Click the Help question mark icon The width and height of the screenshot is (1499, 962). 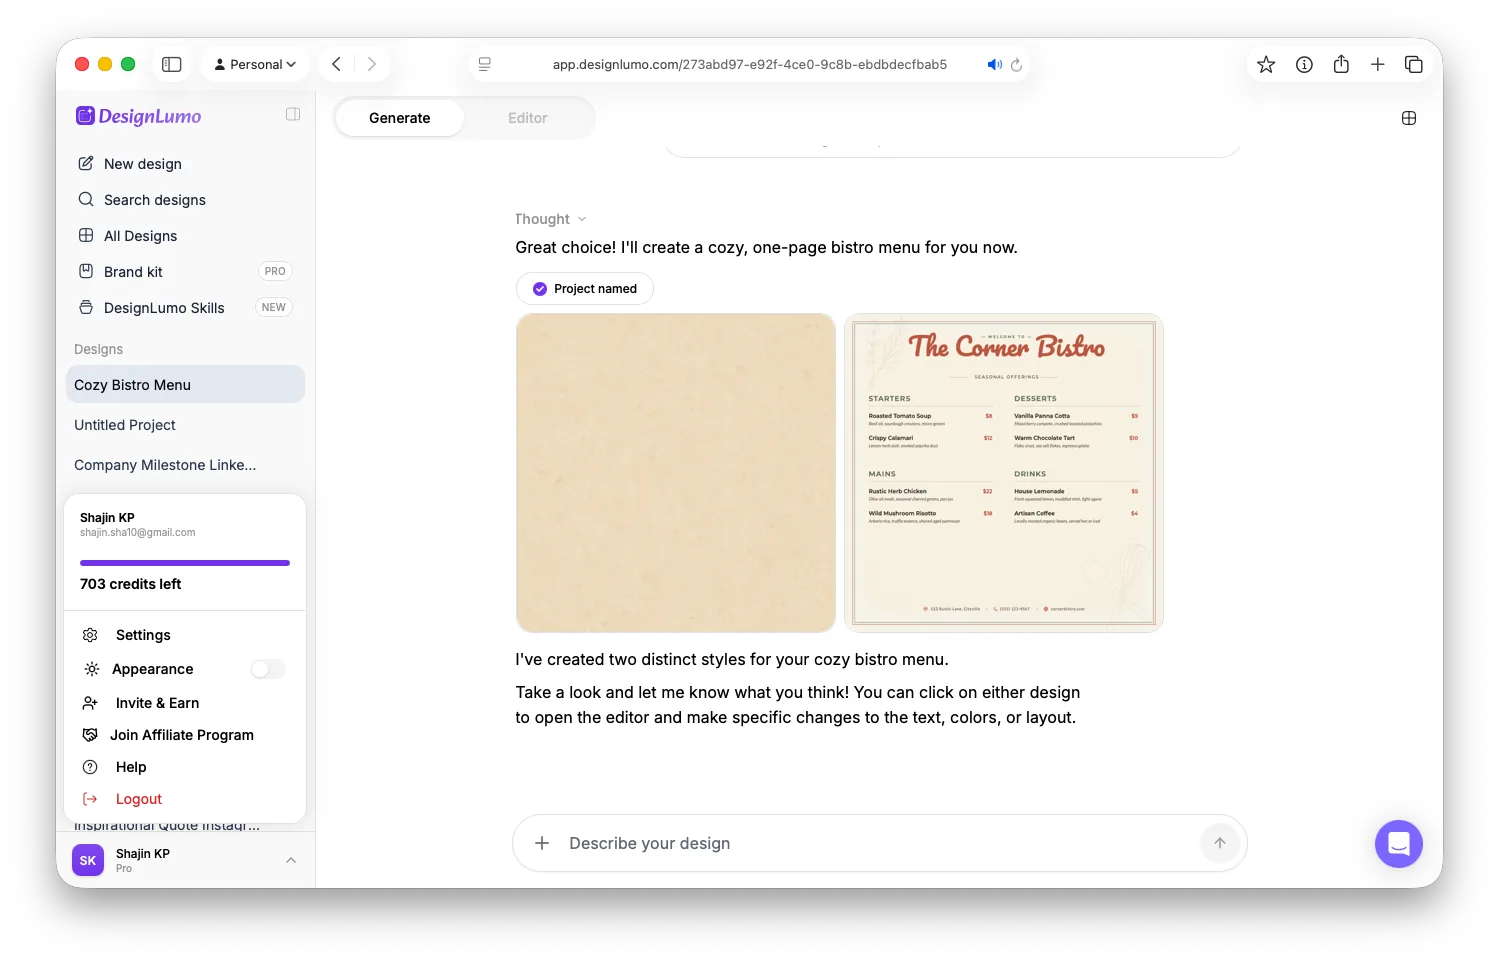point(90,767)
